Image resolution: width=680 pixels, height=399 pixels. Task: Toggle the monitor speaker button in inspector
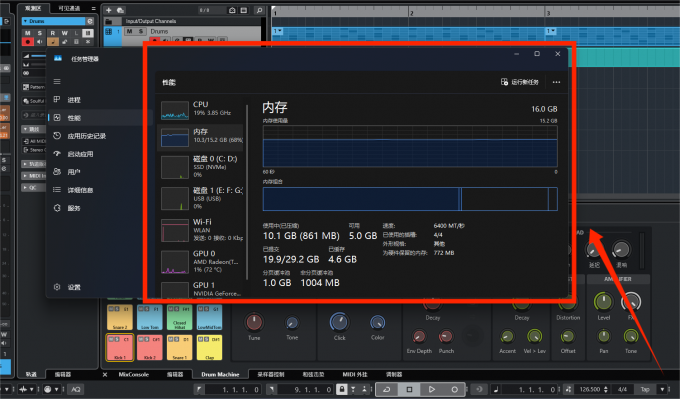tap(39, 42)
